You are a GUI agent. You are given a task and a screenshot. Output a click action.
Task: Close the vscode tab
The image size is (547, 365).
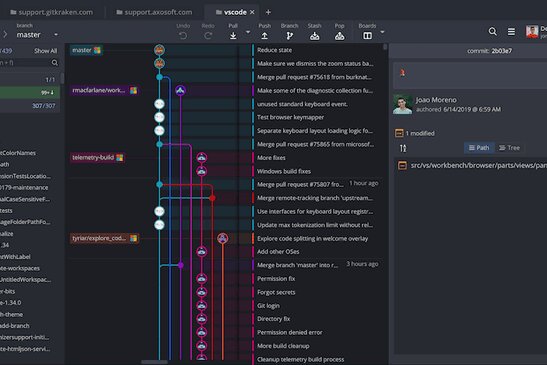252,12
